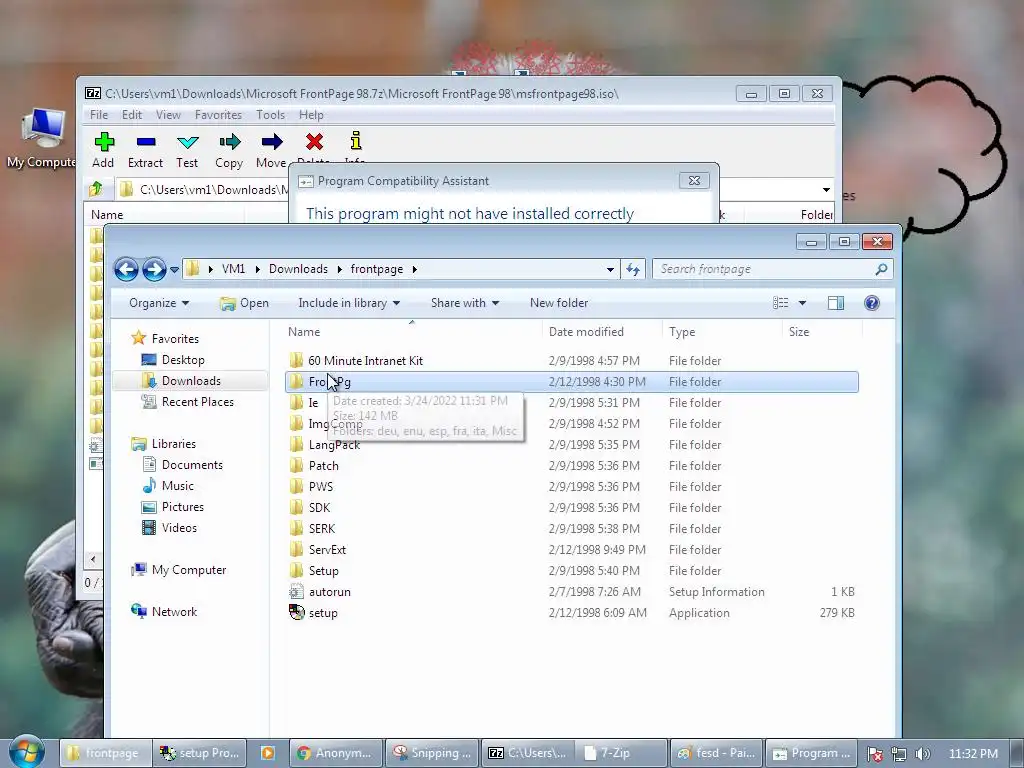This screenshot has width=1024, height=768.
Task: Switch to Snipping Tool taskbar button
Action: (x=432, y=753)
